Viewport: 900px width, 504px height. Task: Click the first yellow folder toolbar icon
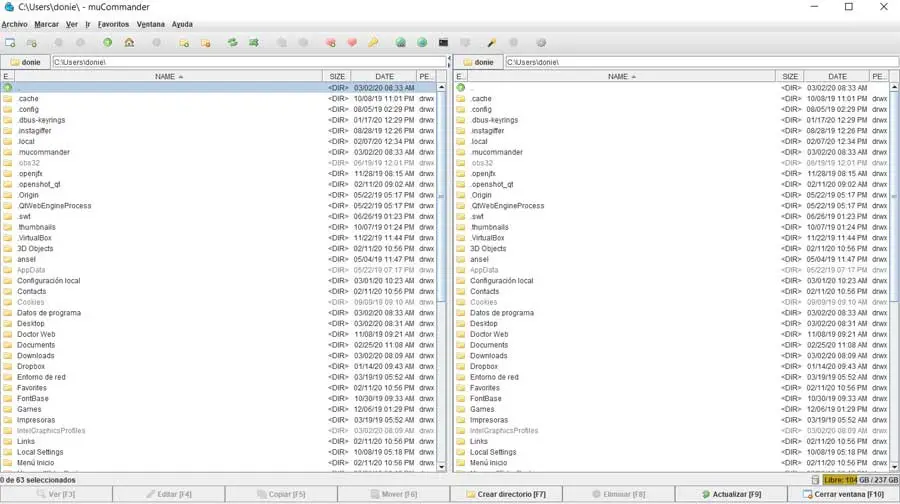[x=184, y=43]
